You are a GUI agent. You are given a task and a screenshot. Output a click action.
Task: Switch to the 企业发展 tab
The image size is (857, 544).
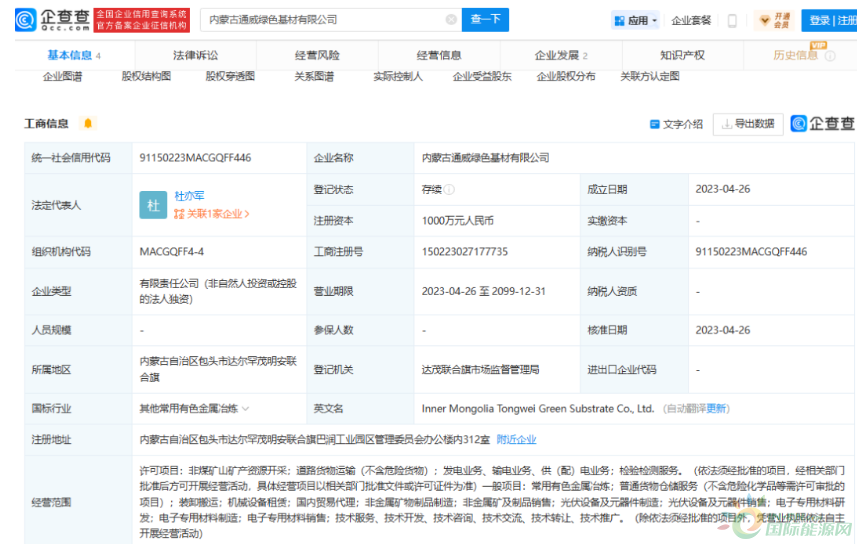(561, 55)
